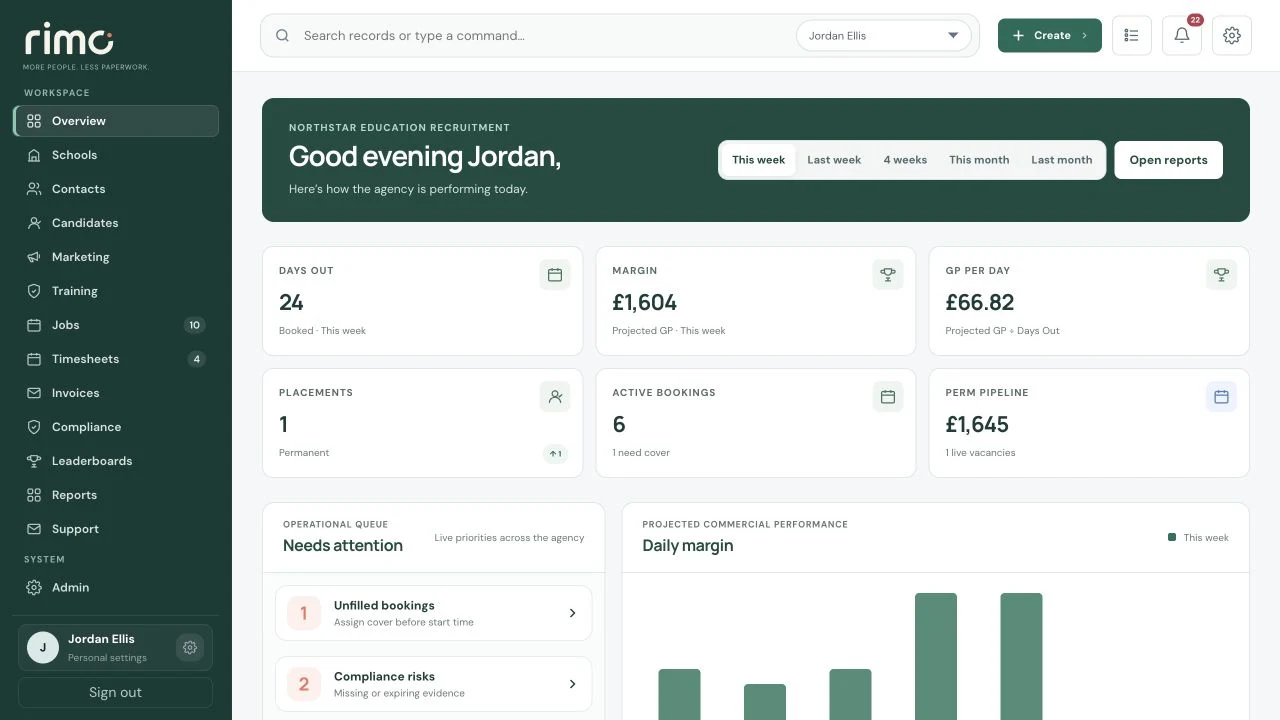Click the magnifier search icon
Image resolution: width=1280 pixels, height=720 pixels.
[x=283, y=35]
